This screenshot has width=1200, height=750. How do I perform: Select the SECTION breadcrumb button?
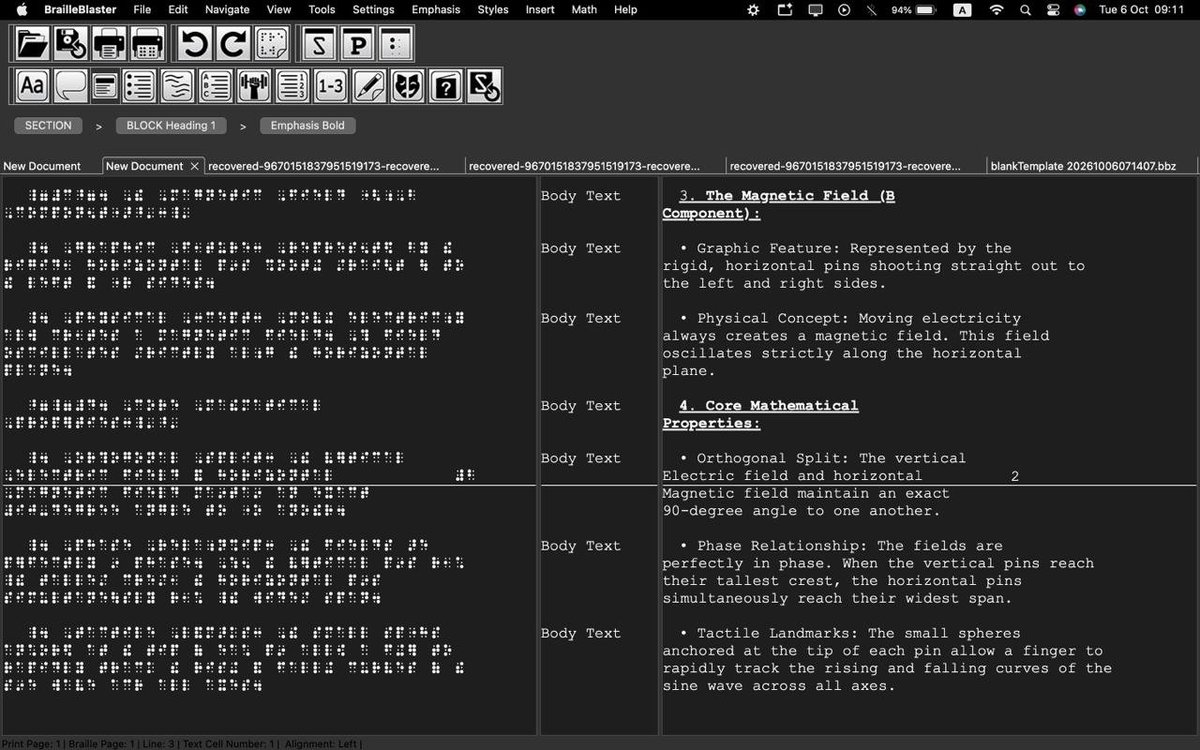point(48,126)
